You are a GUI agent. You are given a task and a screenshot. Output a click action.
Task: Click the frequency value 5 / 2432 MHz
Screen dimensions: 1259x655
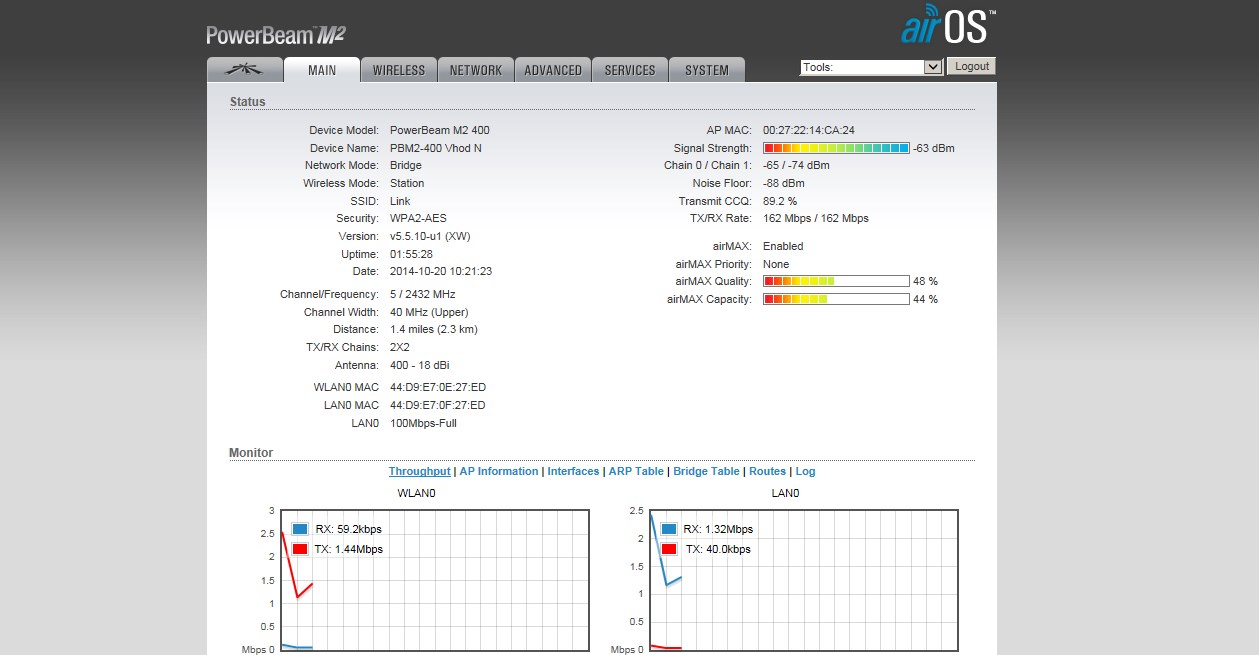tap(423, 294)
